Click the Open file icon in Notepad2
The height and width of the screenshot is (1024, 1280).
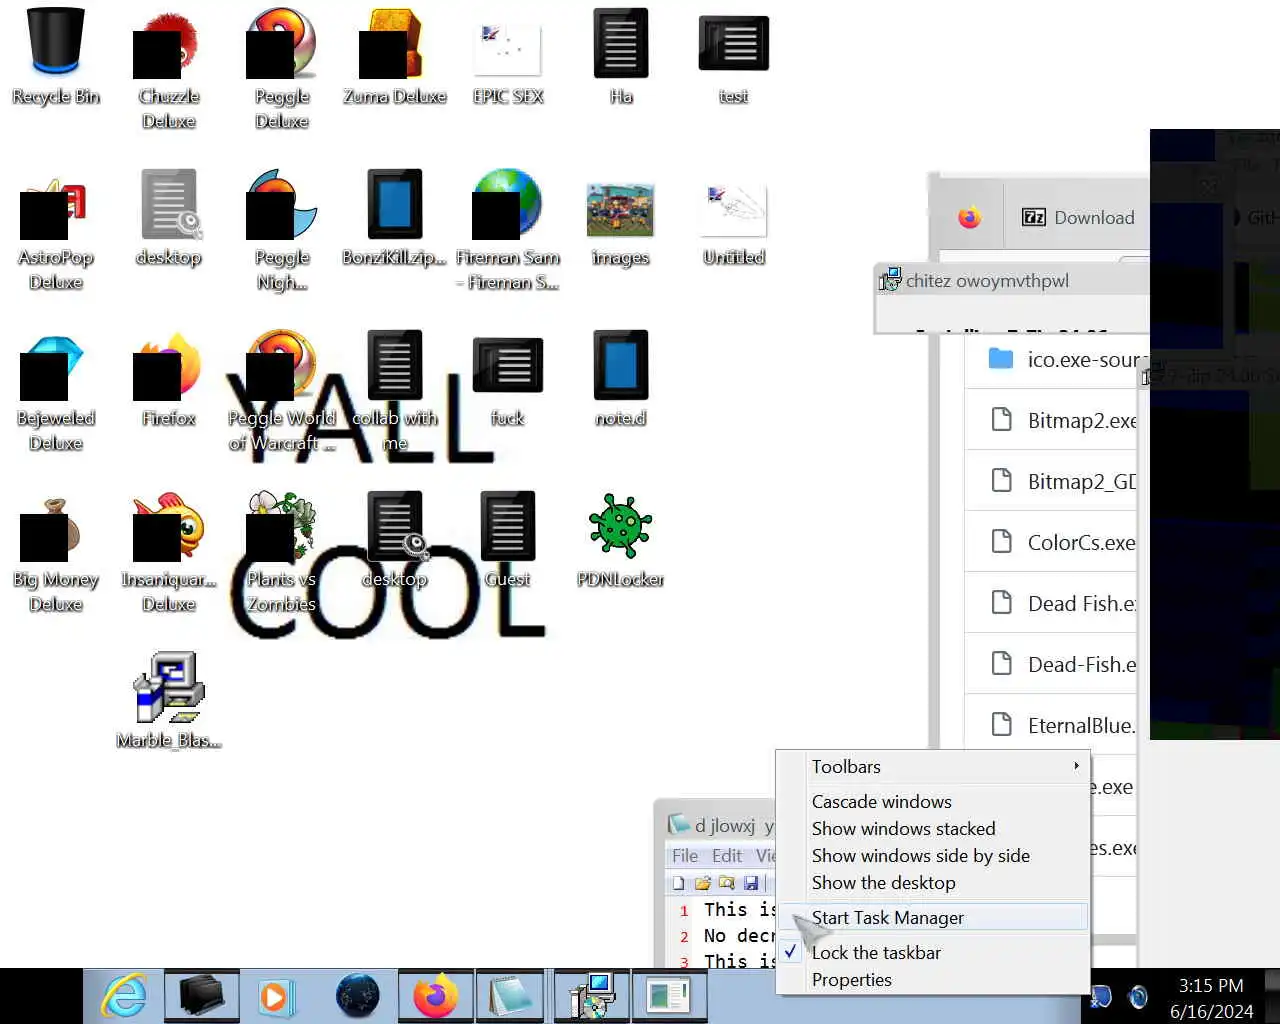click(703, 883)
